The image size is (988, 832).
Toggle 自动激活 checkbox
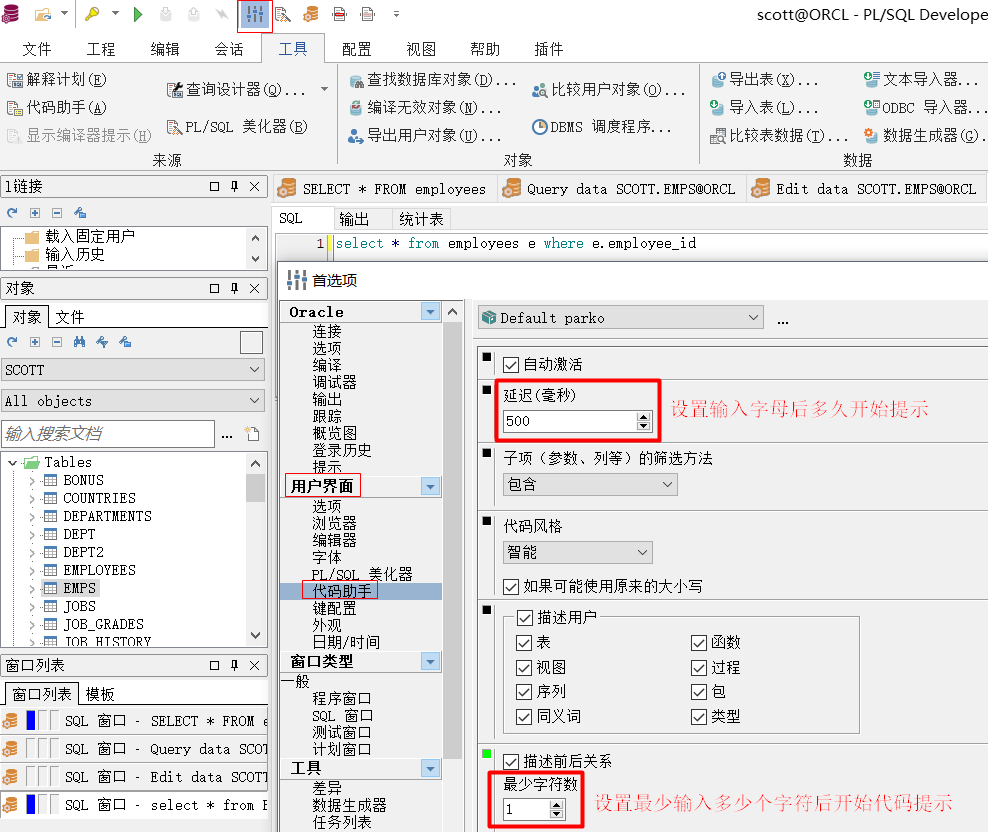511,365
